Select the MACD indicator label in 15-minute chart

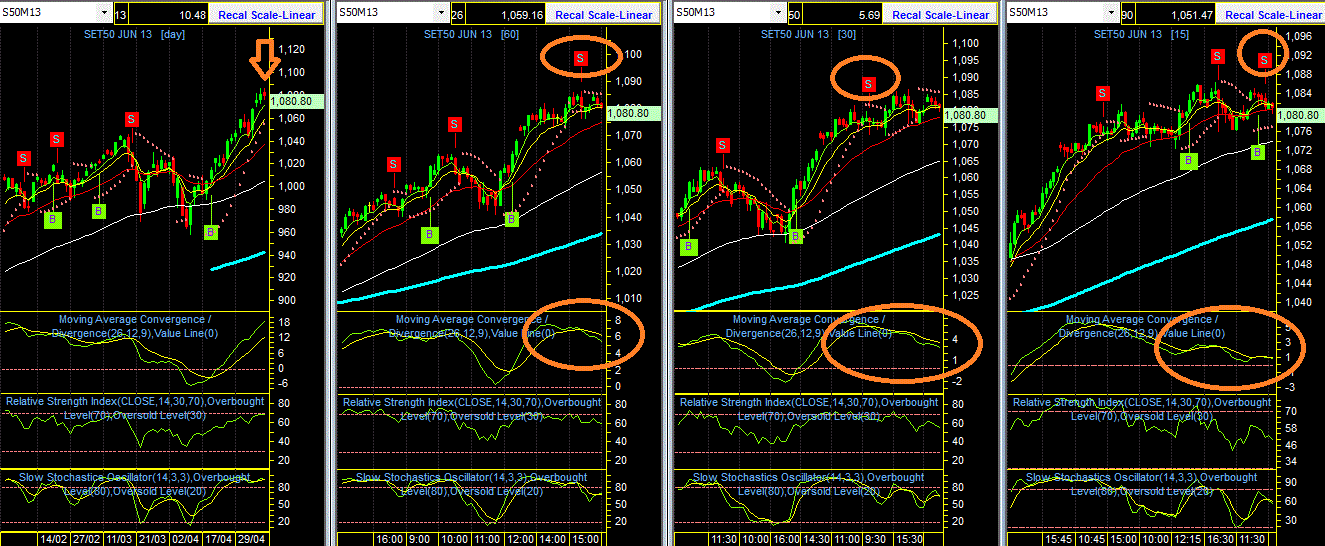(1140, 326)
